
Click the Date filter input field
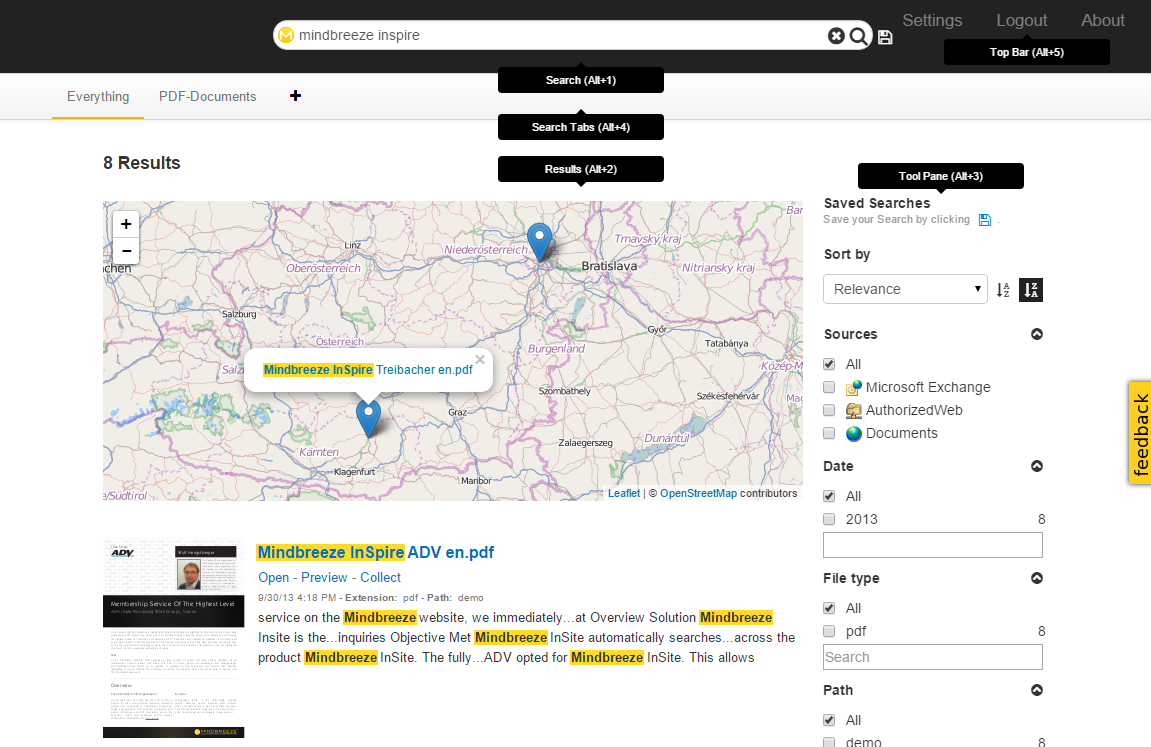(932, 545)
